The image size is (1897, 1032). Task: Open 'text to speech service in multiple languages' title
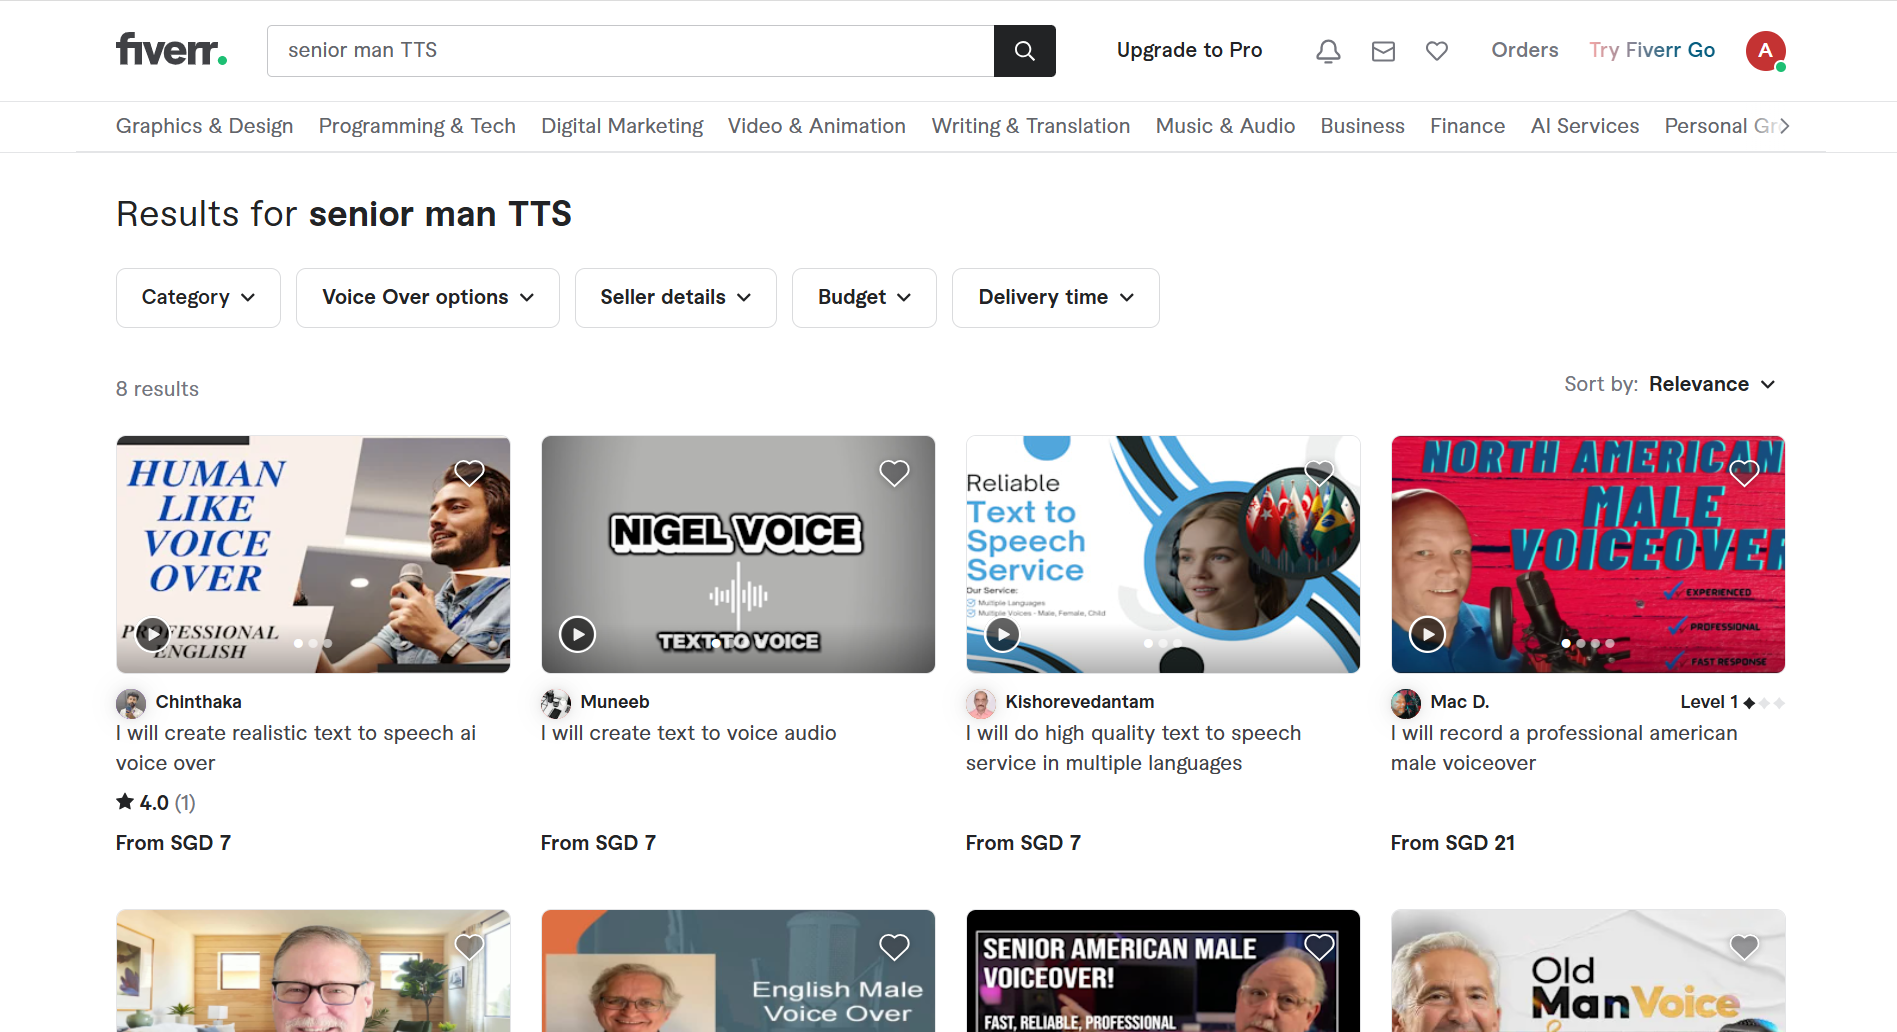click(x=1134, y=748)
